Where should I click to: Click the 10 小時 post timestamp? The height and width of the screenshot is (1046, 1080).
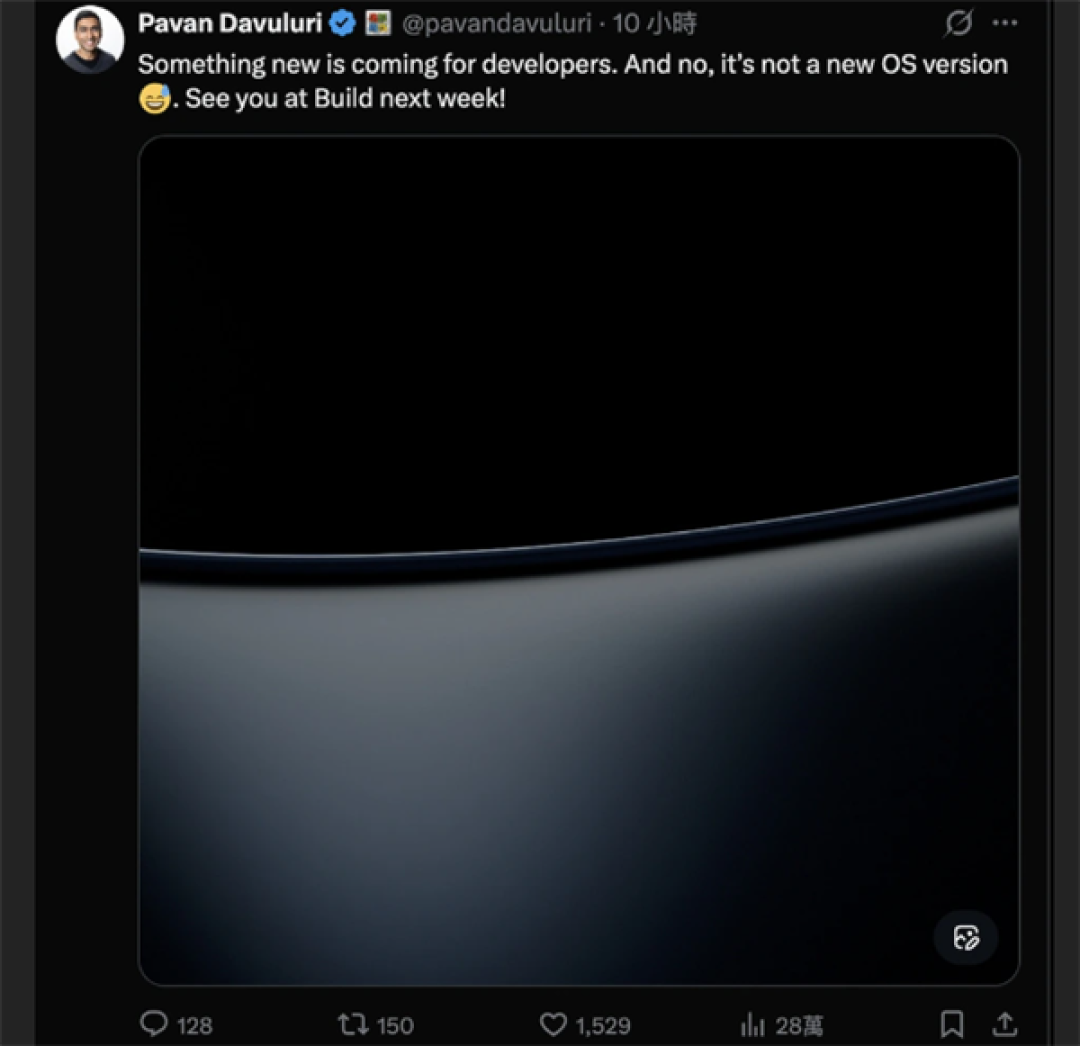pyautogui.click(x=654, y=23)
